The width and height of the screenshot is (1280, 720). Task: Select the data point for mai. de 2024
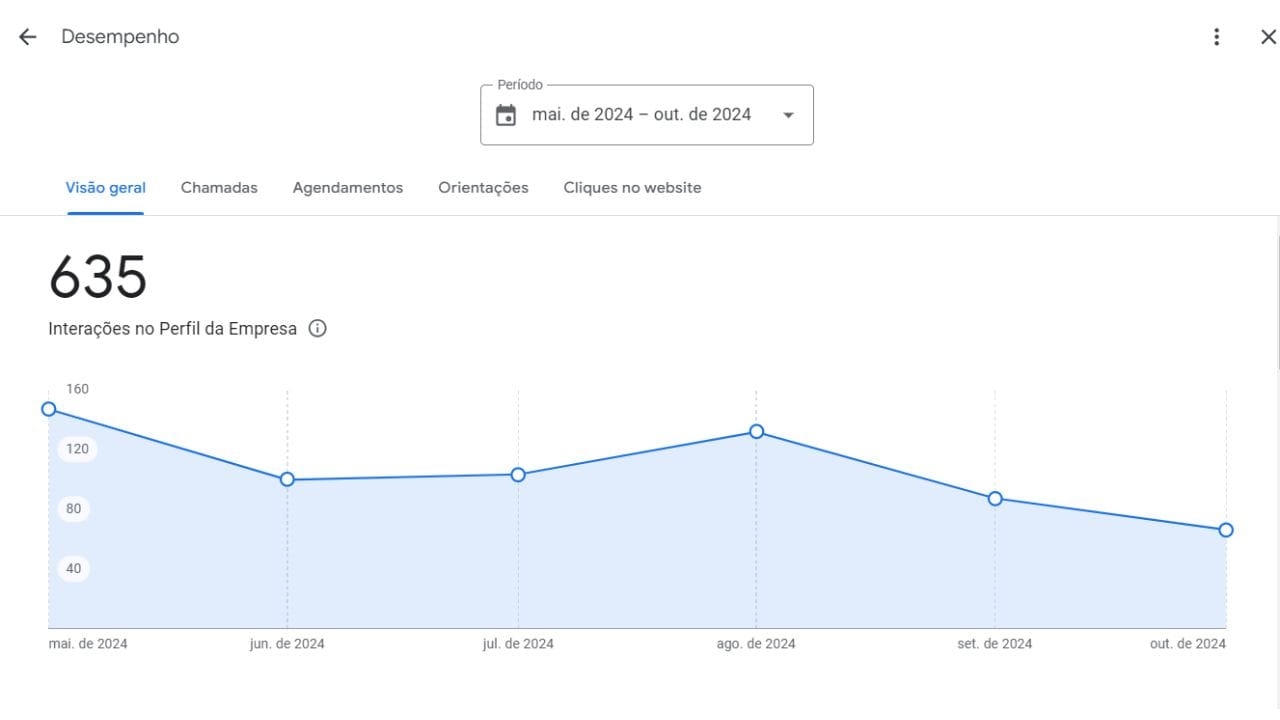(x=48, y=408)
